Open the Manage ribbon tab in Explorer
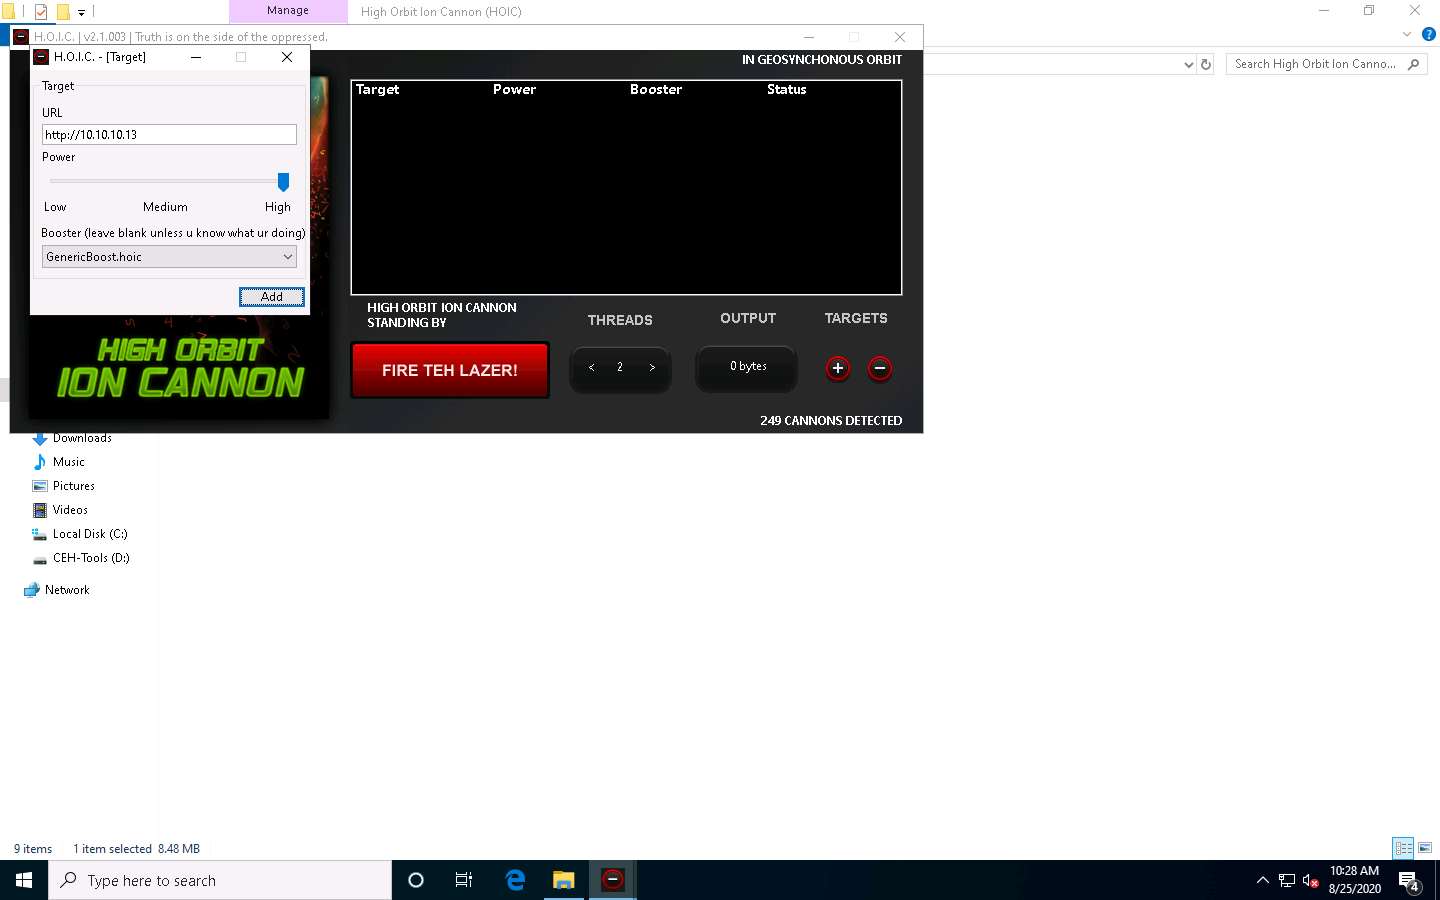The width and height of the screenshot is (1440, 900). [x=288, y=11]
